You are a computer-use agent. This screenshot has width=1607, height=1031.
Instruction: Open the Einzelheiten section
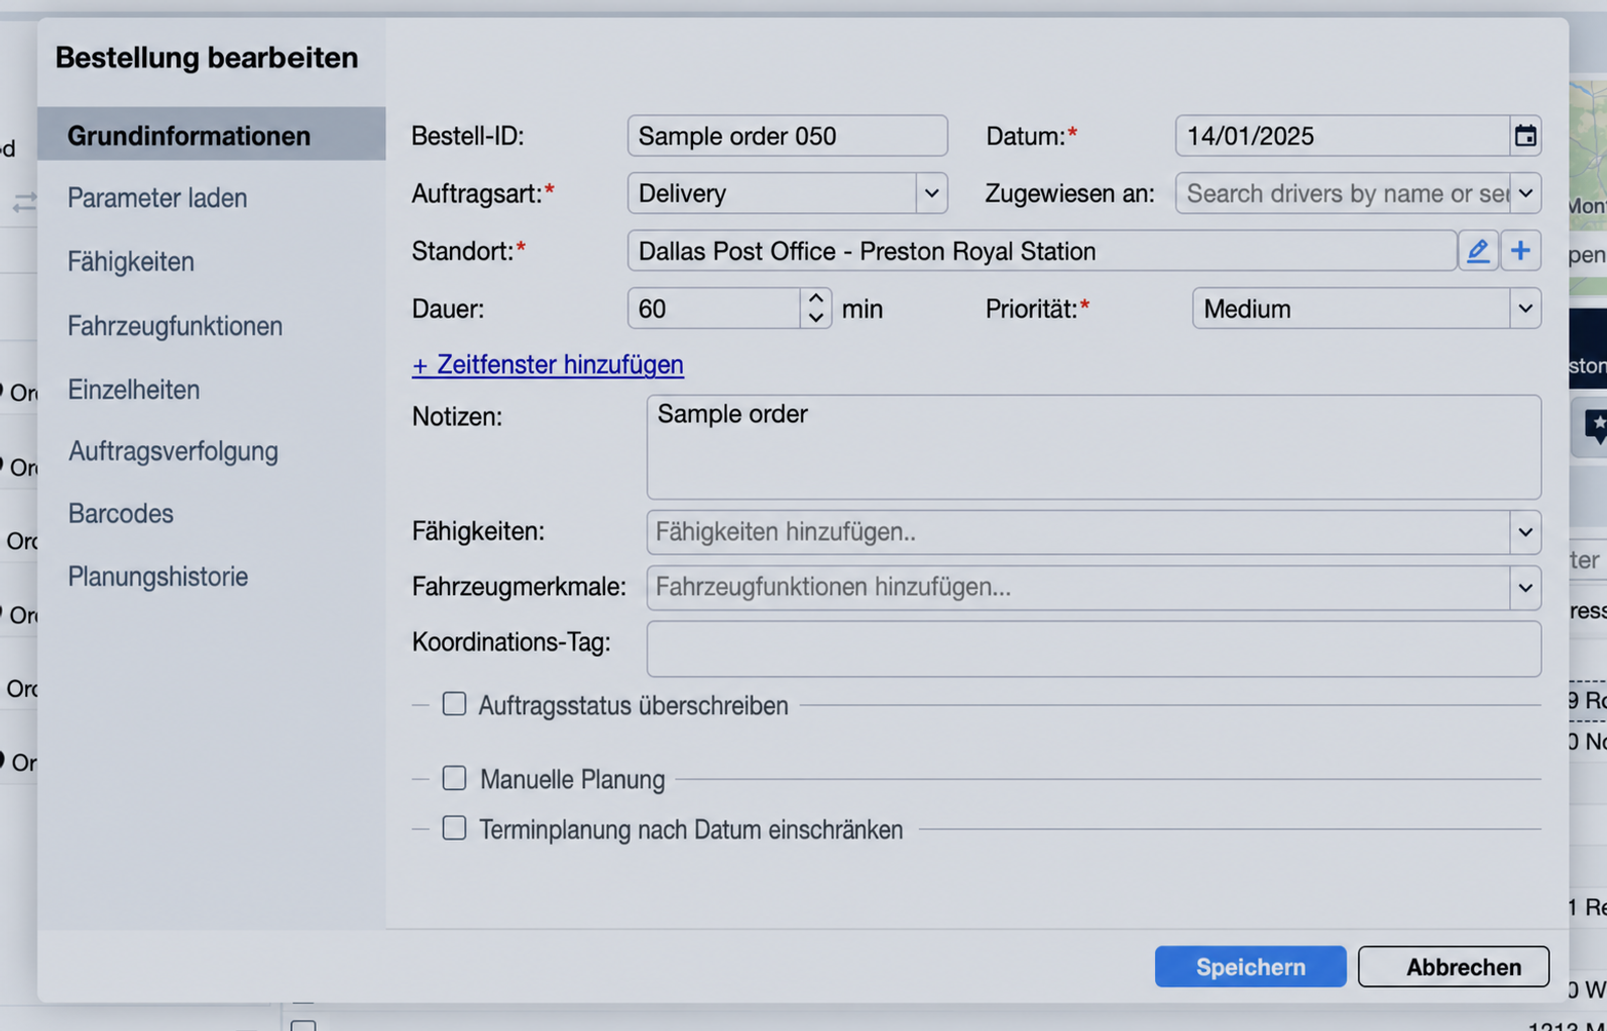point(134,390)
